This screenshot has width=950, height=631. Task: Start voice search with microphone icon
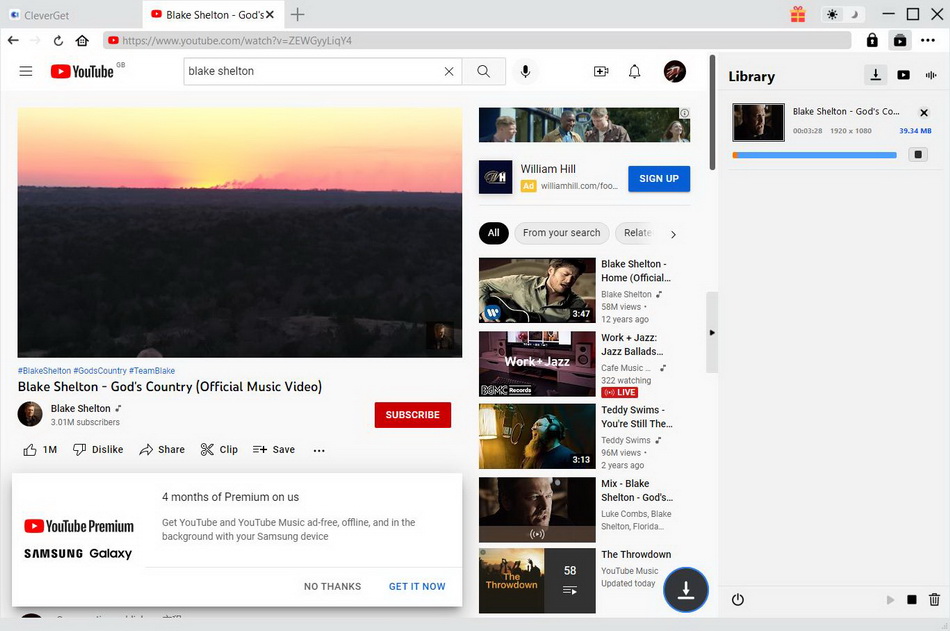[525, 72]
